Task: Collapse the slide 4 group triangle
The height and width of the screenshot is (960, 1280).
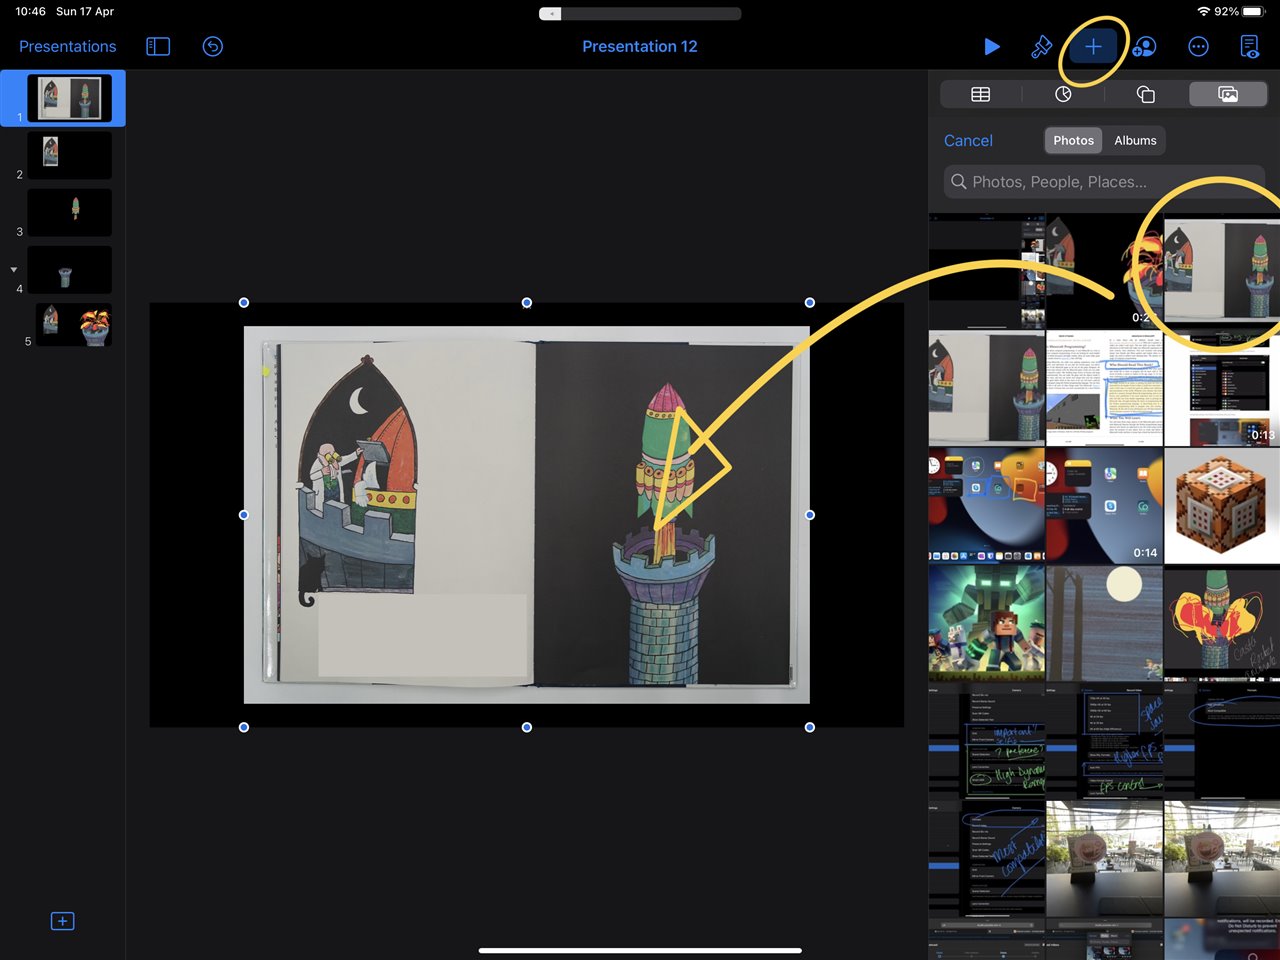Action: tap(14, 270)
